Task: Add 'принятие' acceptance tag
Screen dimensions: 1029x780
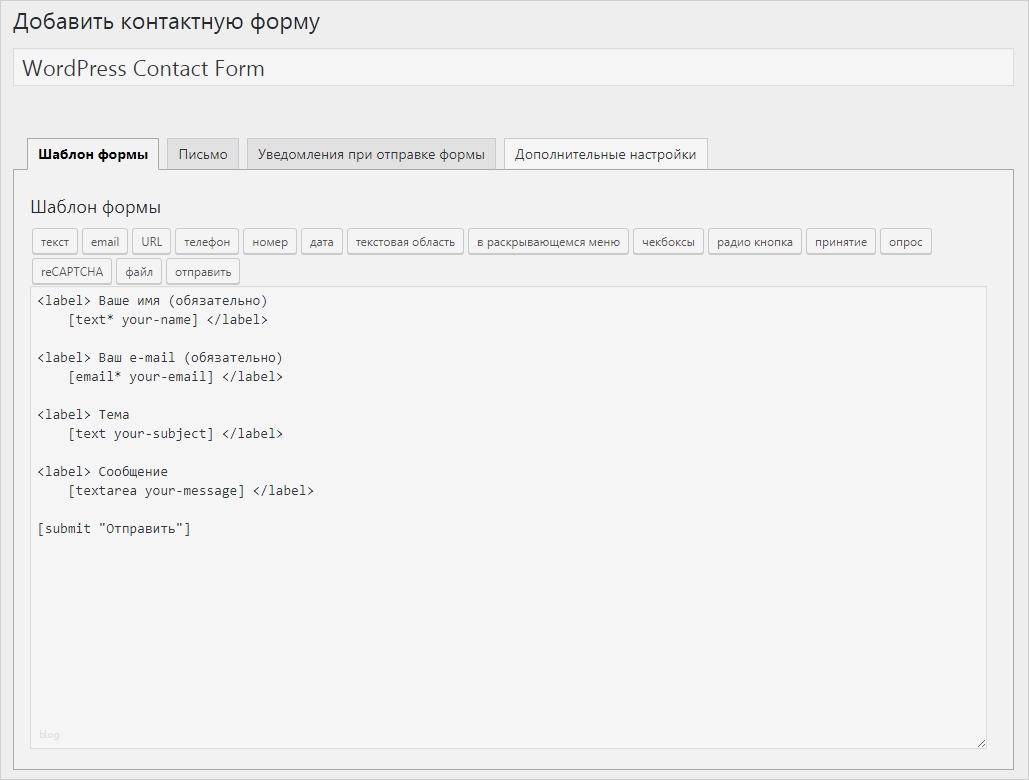Action: (x=841, y=241)
